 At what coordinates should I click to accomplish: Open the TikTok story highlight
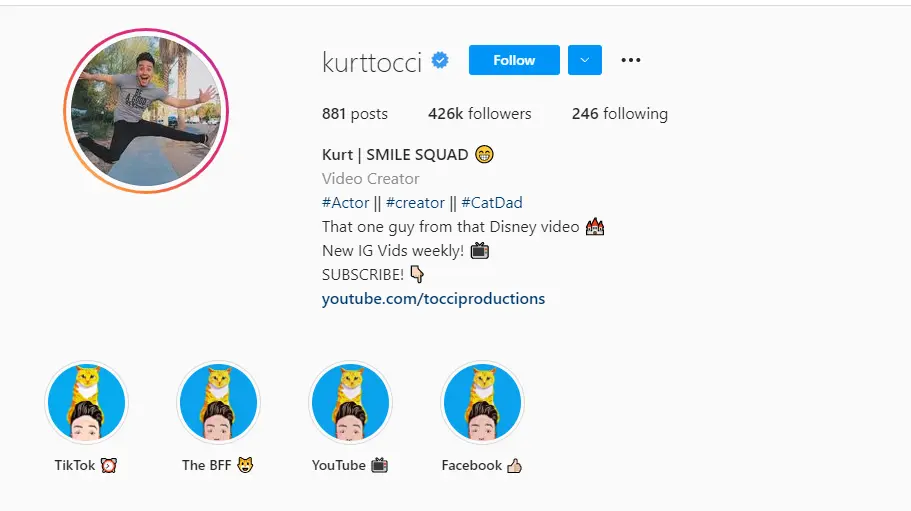click(x=87, y=402)
